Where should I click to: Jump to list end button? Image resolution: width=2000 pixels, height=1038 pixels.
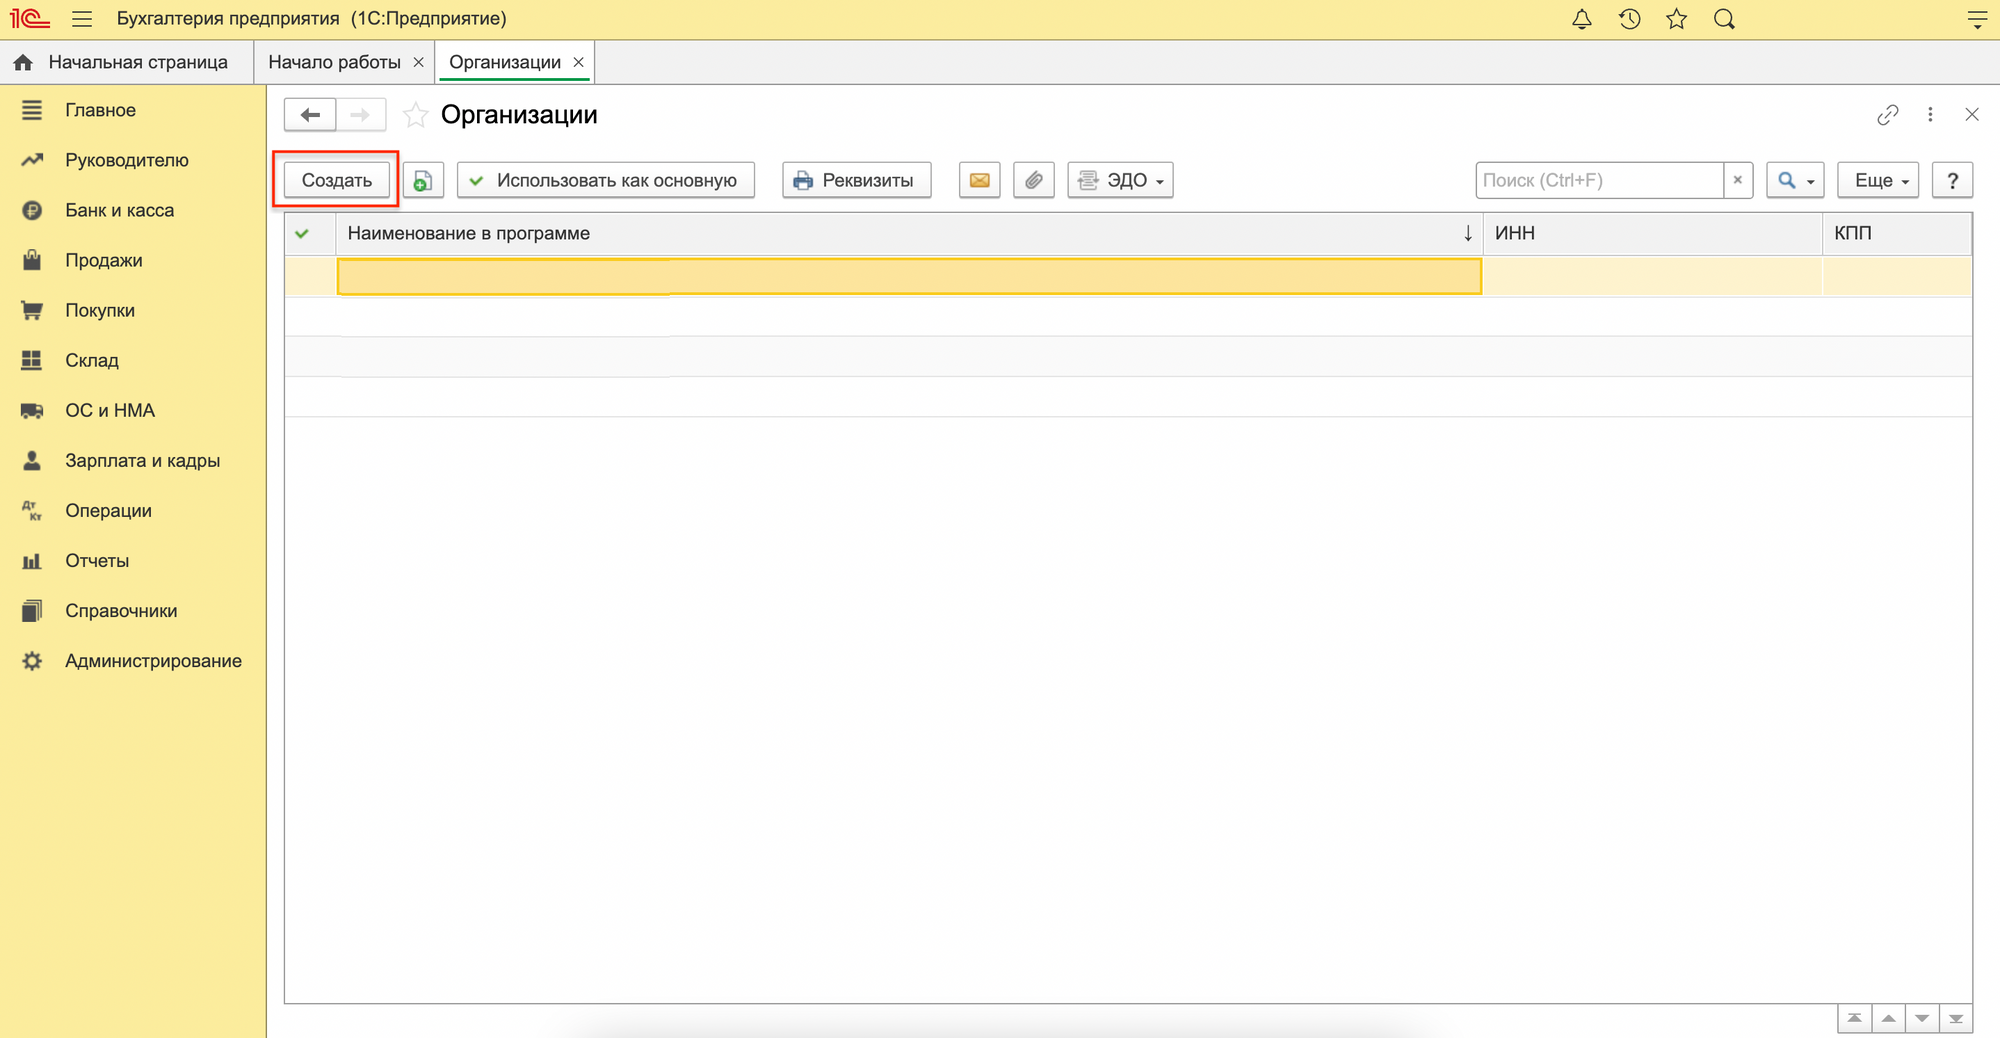coord(1956,1019)
